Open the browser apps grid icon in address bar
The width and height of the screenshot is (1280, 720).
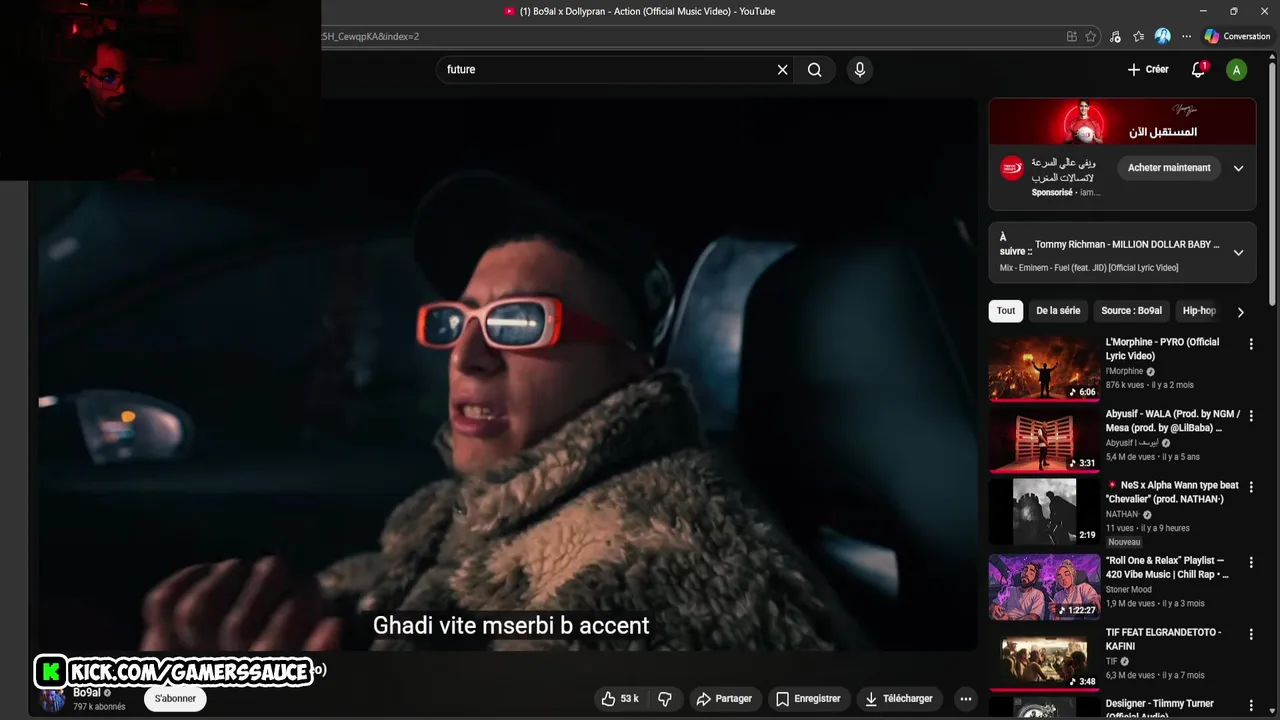pos(1071,36)
